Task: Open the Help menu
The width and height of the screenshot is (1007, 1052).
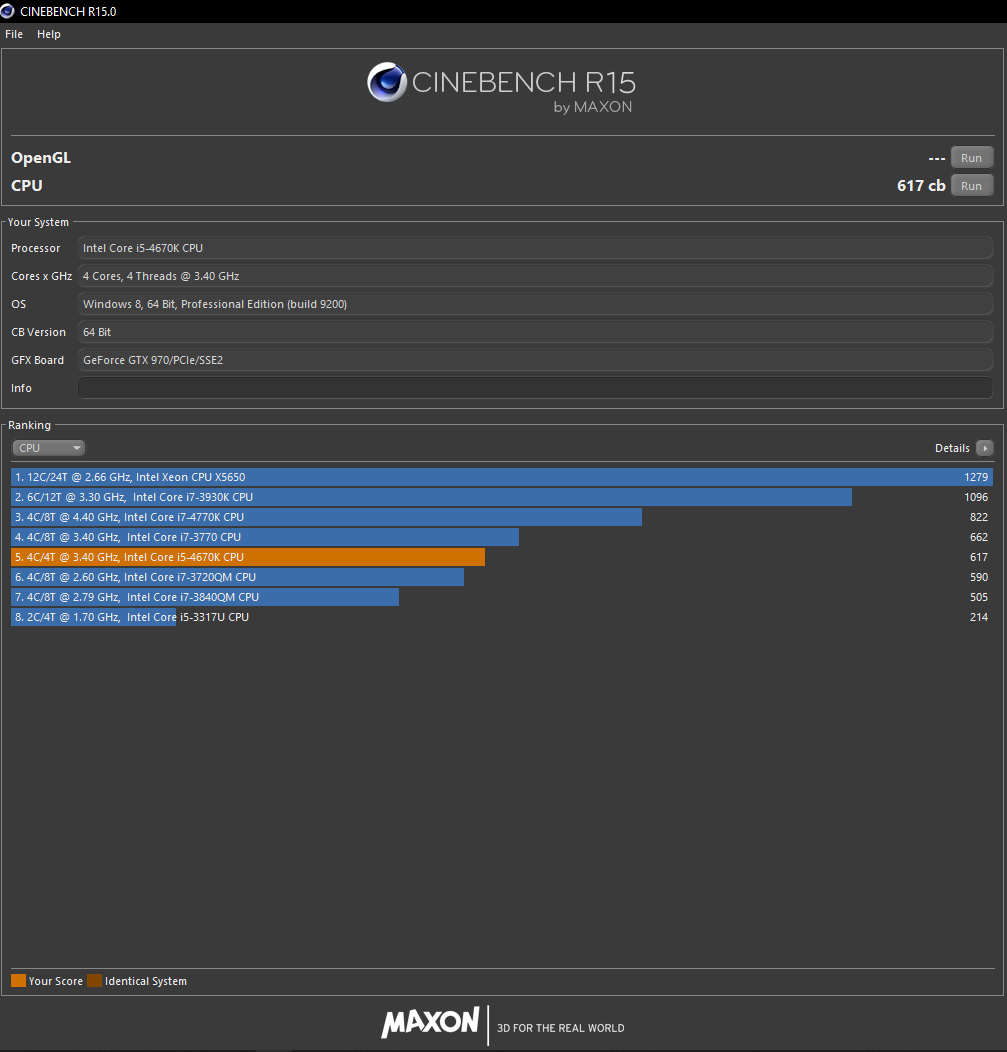Action: [x=49, y=34]
